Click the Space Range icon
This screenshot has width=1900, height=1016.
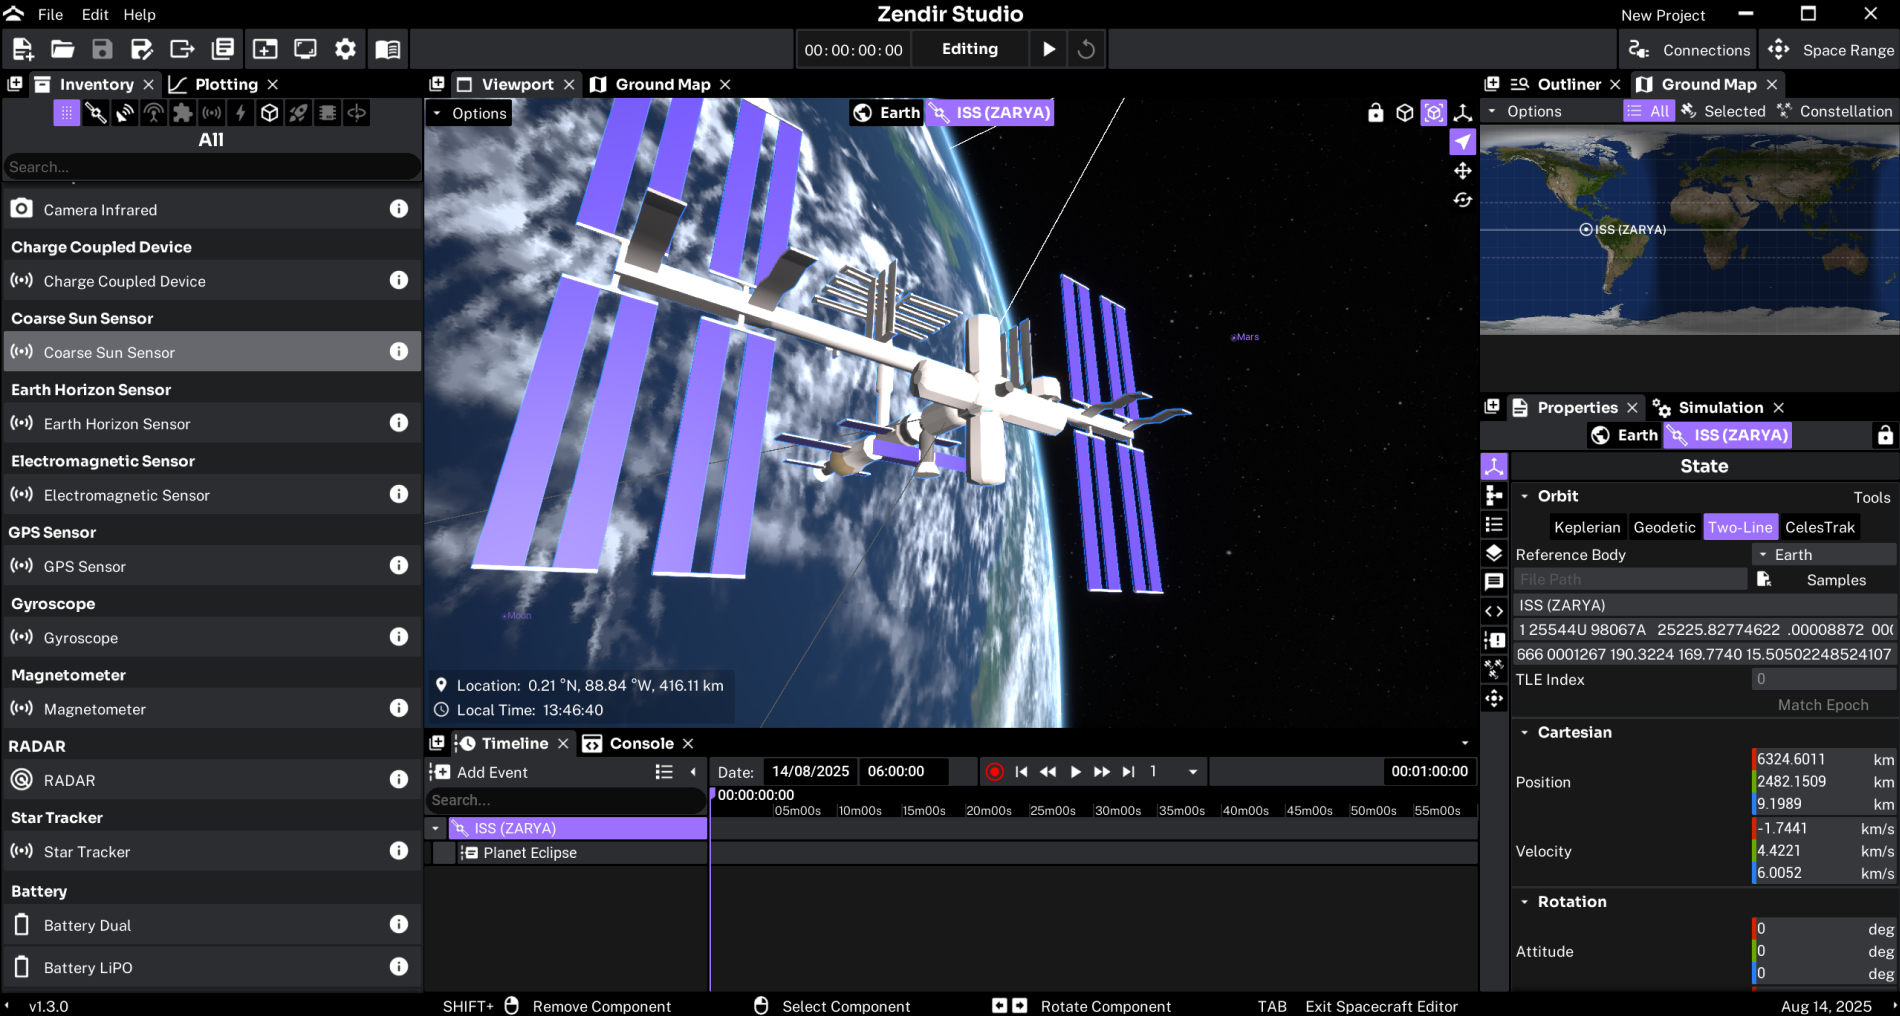(x=1779, y=50)
